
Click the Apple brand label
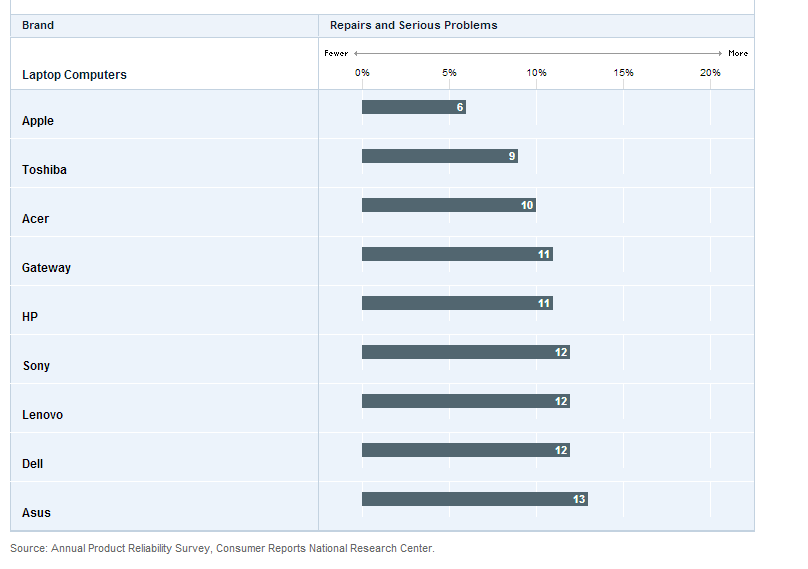(38, 121)
